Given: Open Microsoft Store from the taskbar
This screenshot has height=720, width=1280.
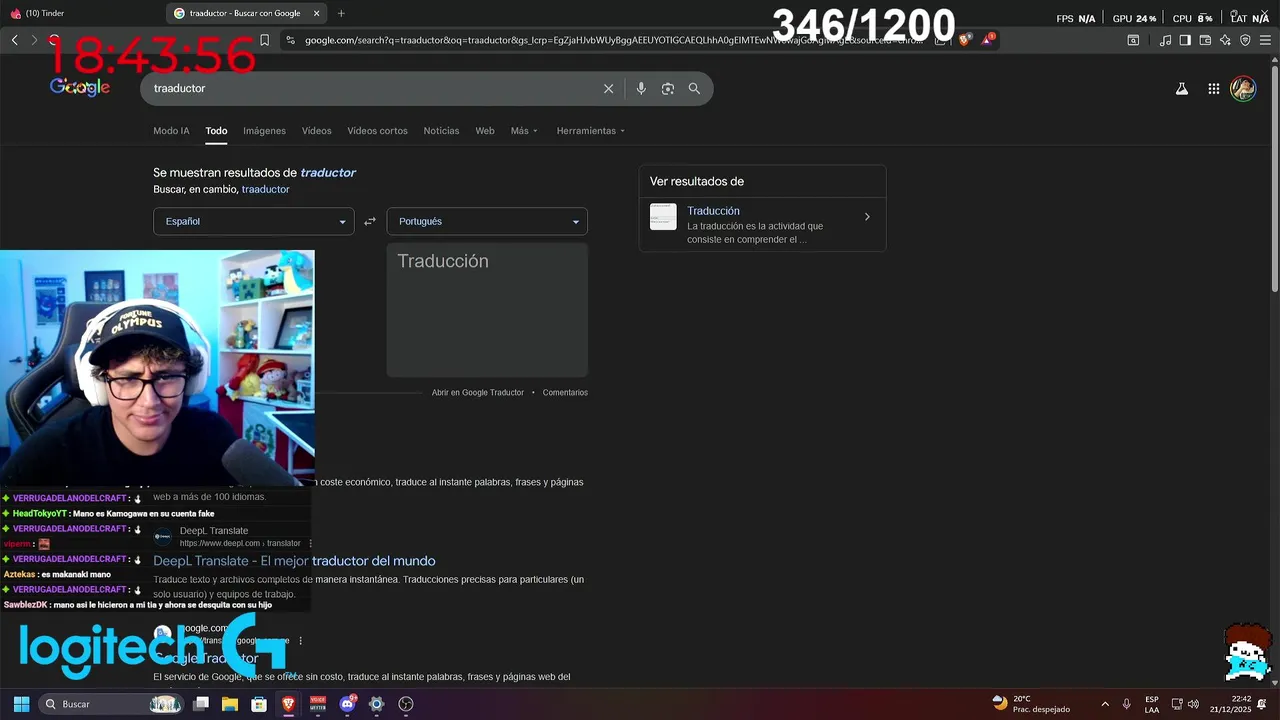Looking at the screenshot, I should (x=259, y=704).
